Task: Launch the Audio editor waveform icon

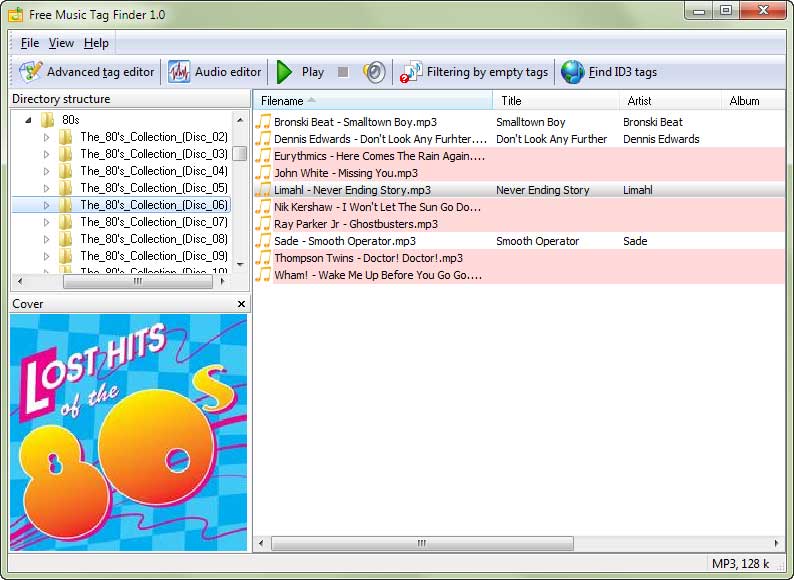Action: [179, 71]
